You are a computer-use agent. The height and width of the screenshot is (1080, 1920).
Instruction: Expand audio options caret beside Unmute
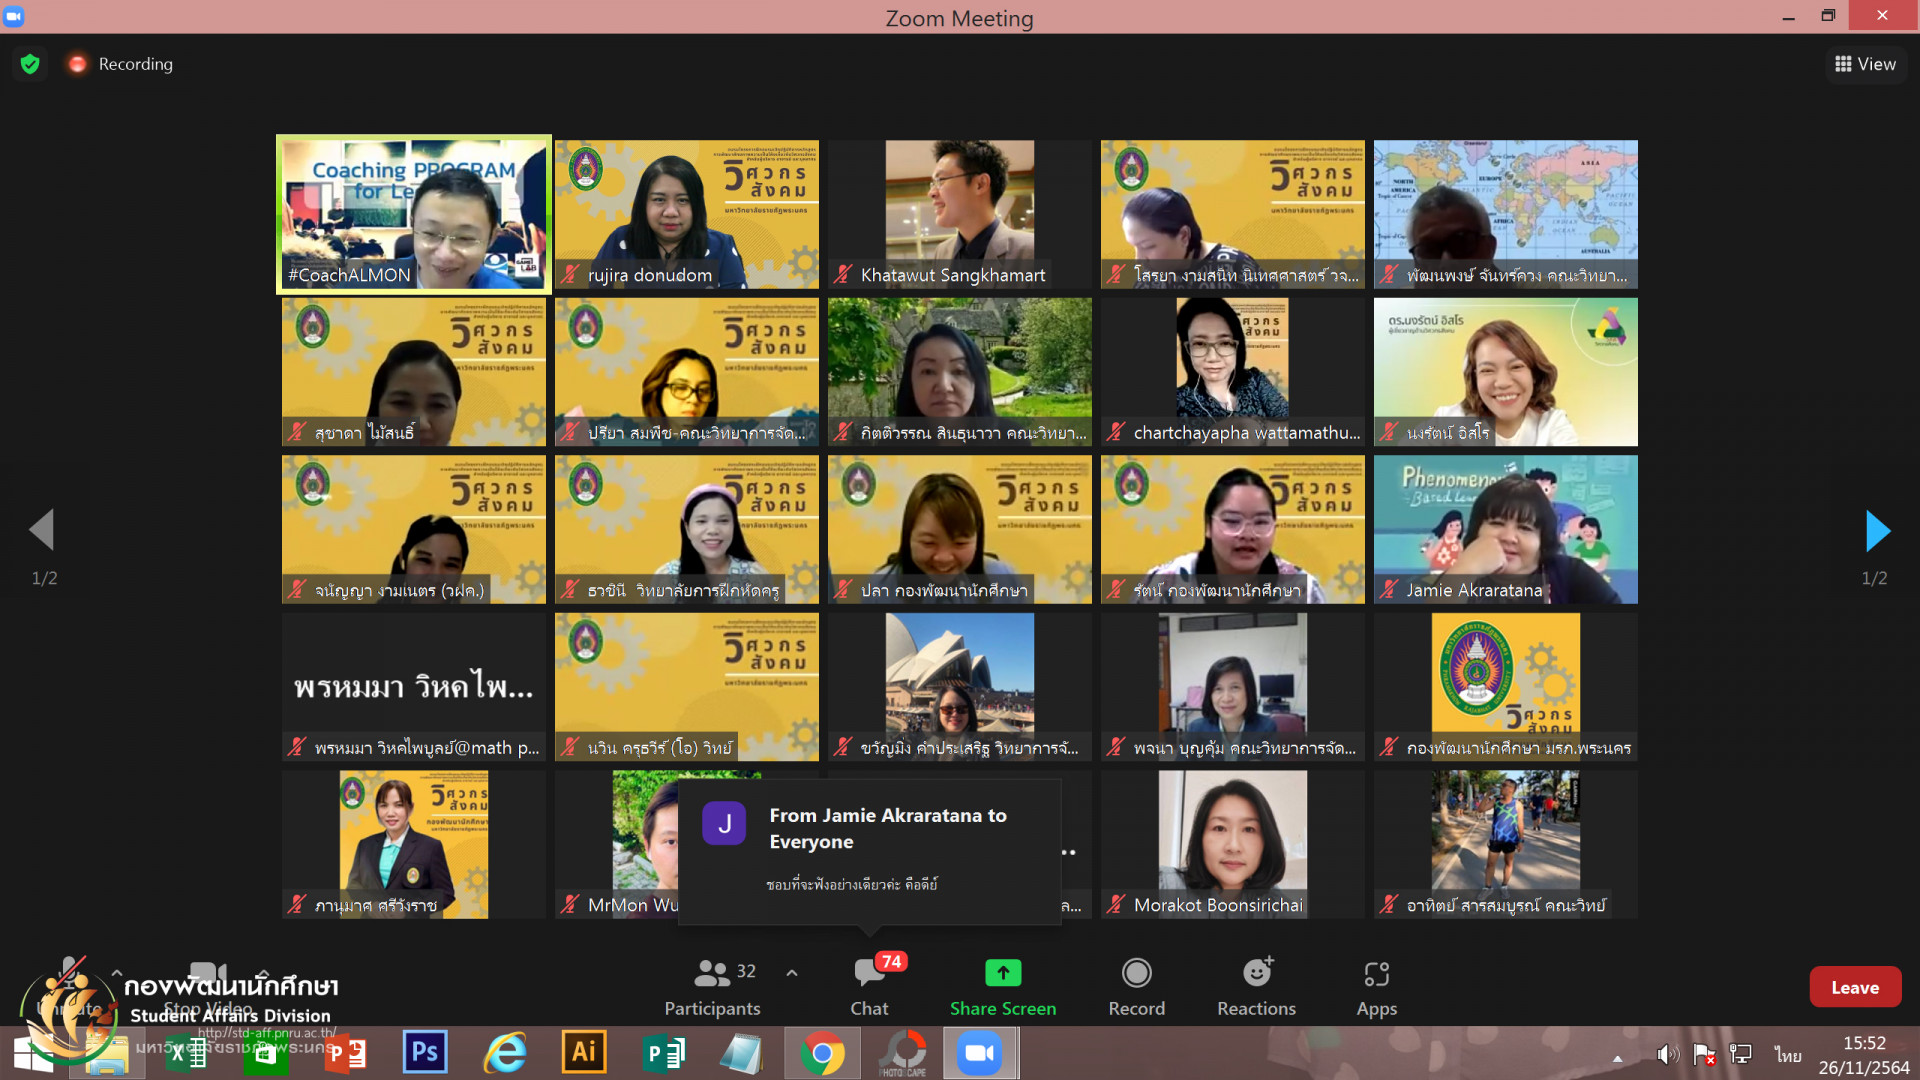click(116, 972)
